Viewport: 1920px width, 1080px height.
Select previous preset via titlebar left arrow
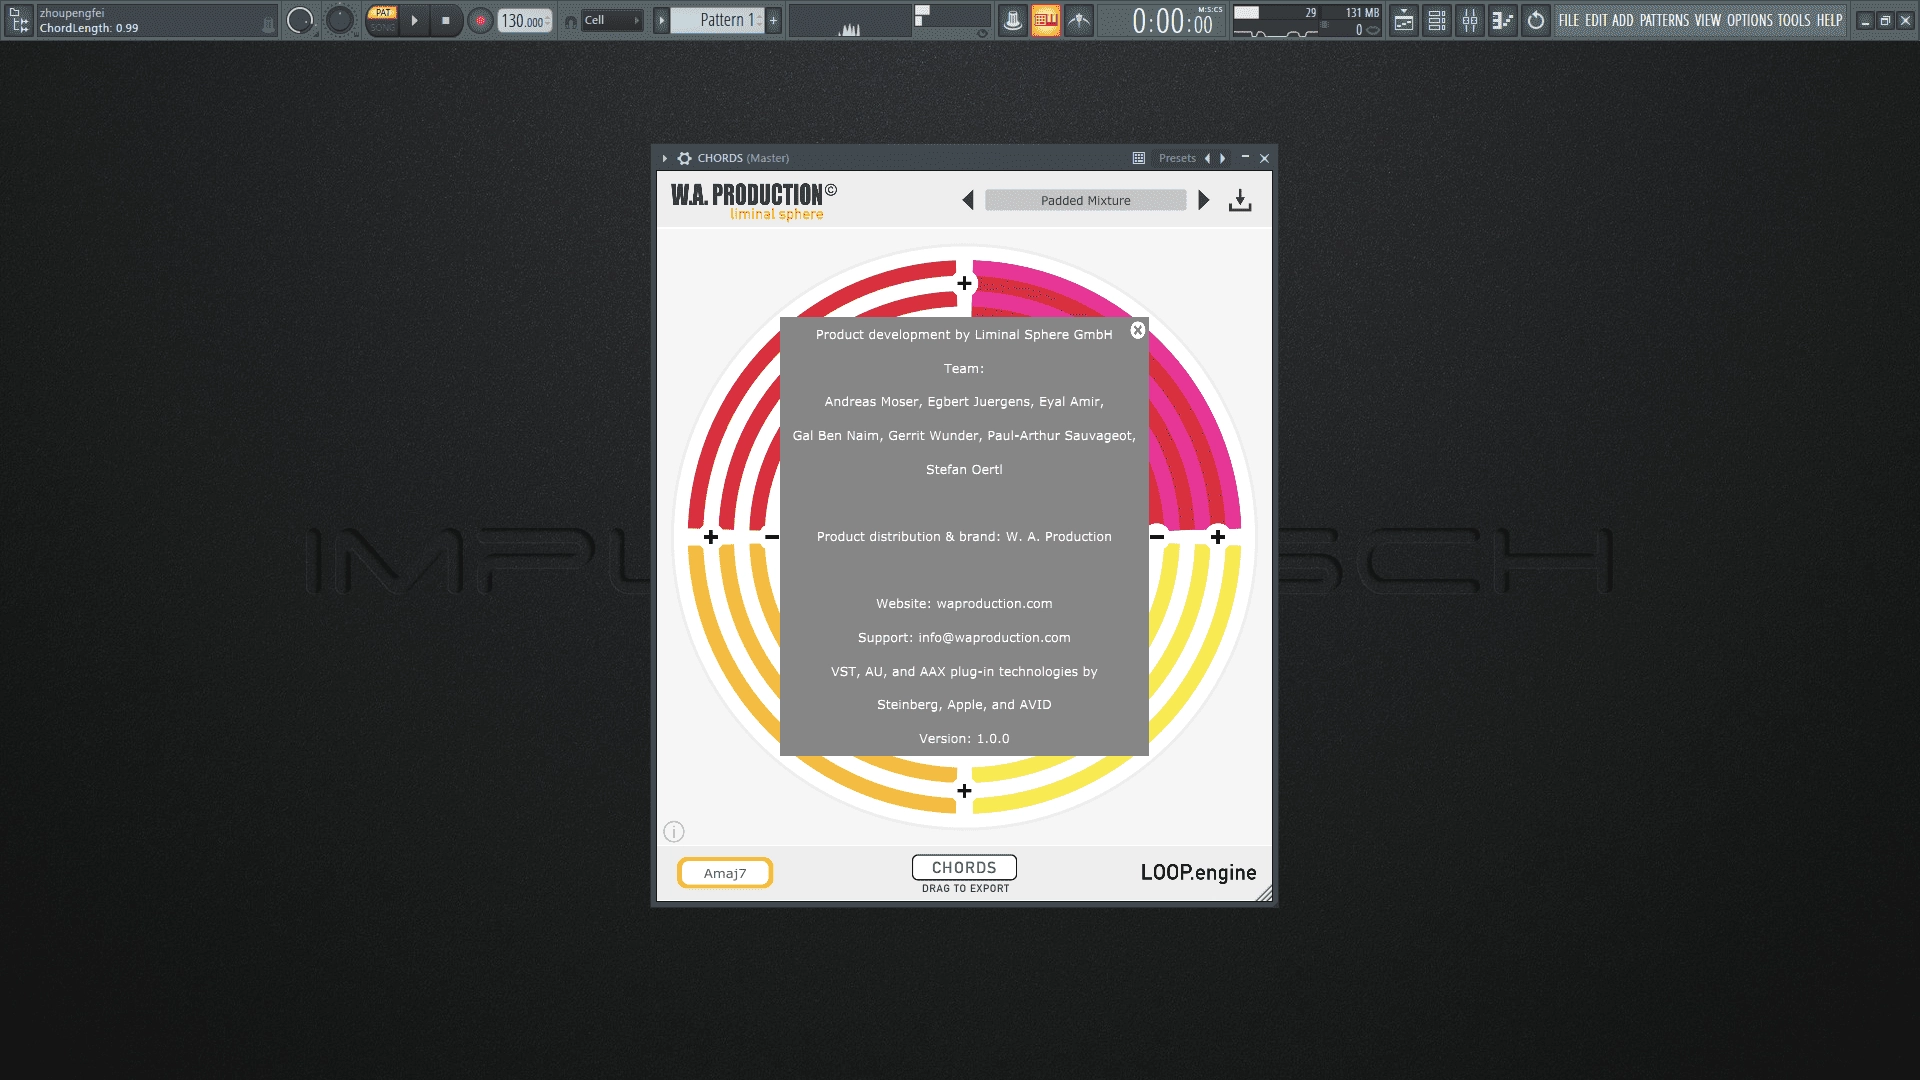tap(1207, 158)
